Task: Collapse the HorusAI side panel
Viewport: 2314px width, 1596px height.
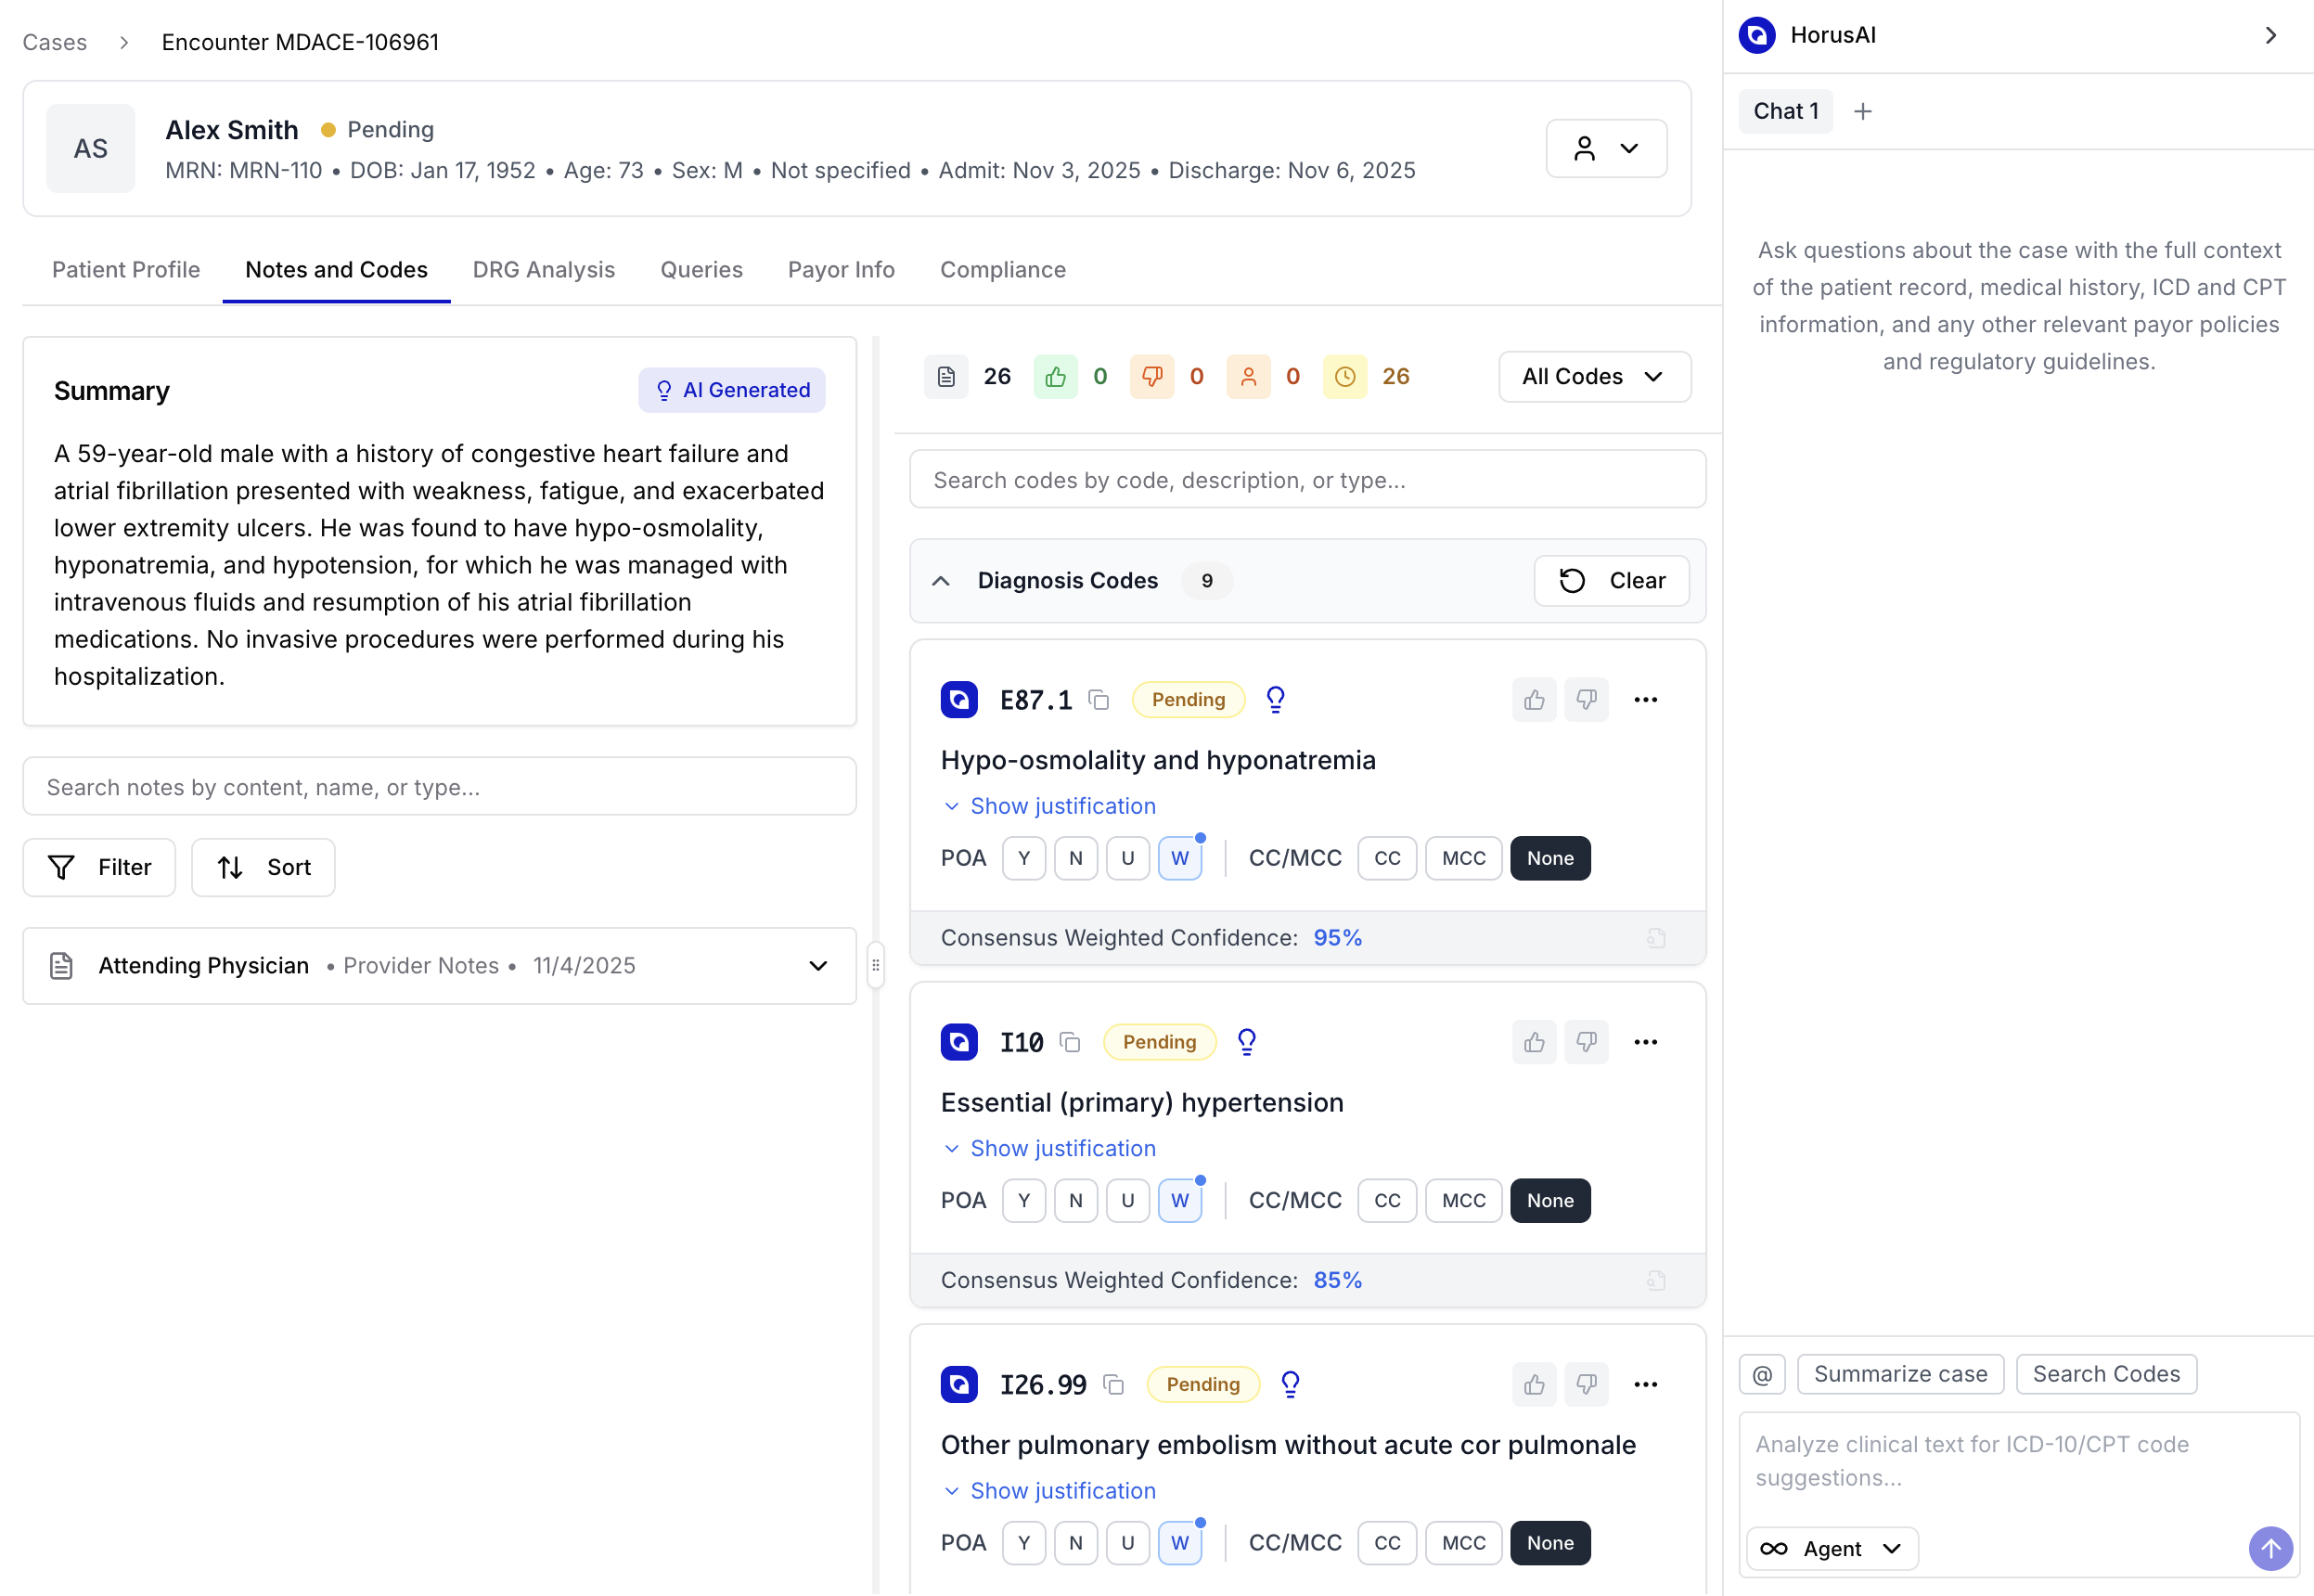Action: [2270, 36]
